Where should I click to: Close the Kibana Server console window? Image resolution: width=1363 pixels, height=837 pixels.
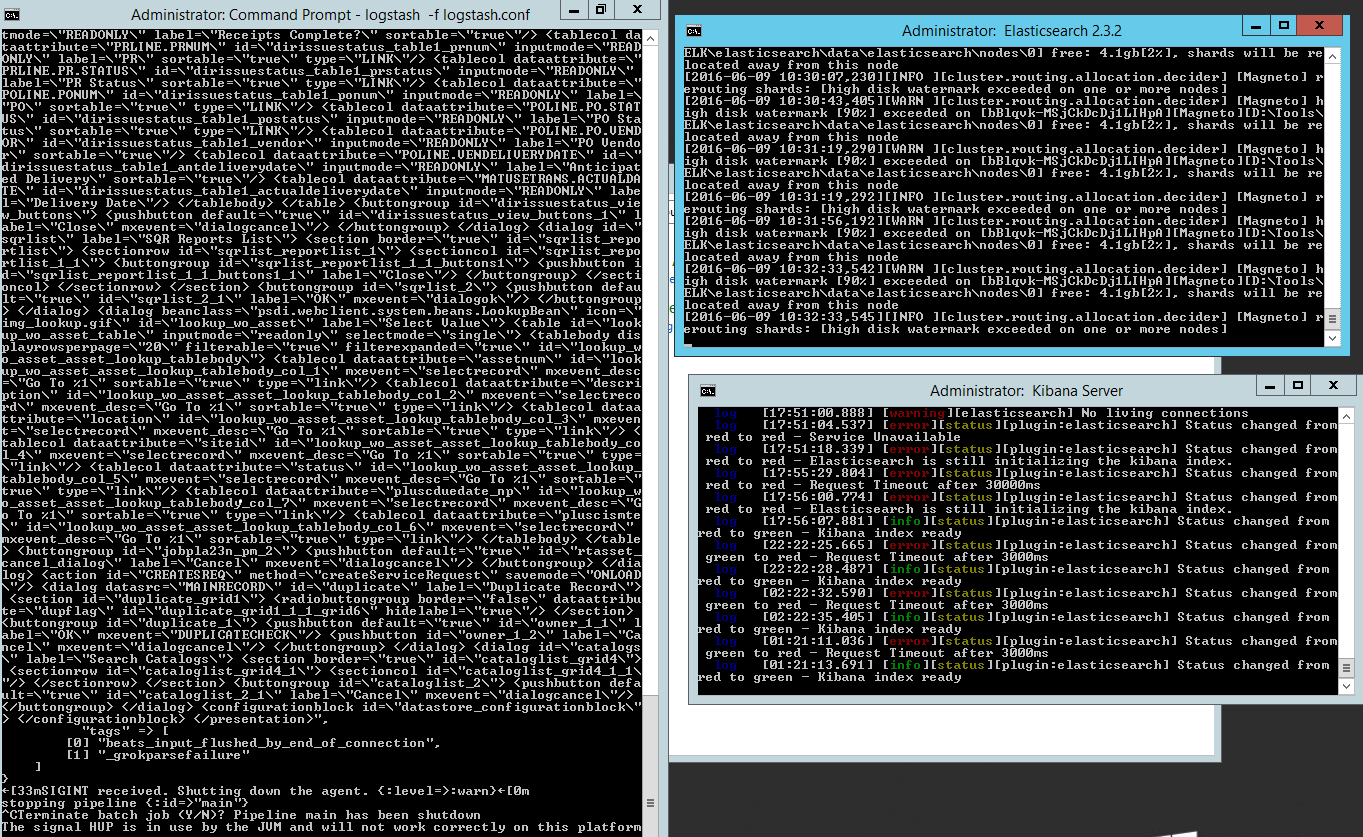click(1332, 385)
